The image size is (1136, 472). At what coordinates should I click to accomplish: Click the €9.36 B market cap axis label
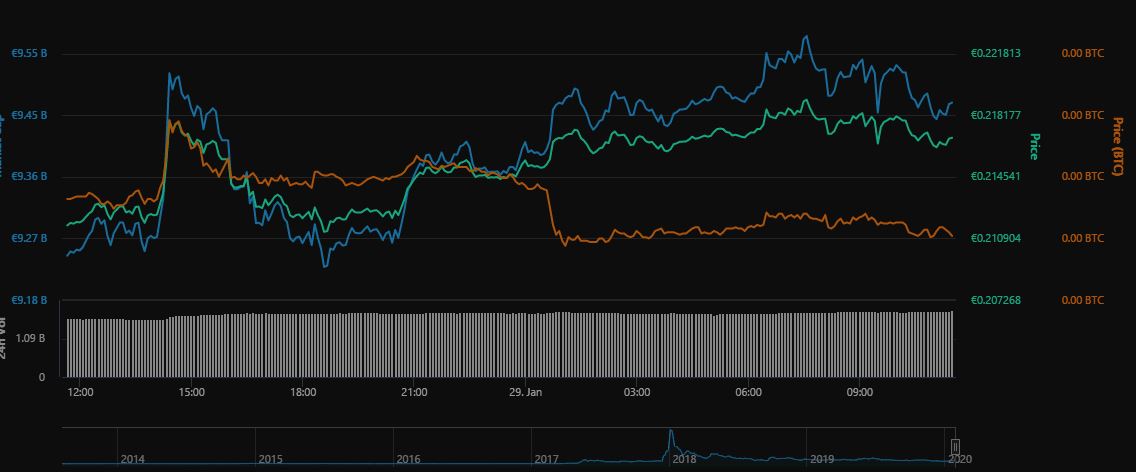(x=29, y=176)
